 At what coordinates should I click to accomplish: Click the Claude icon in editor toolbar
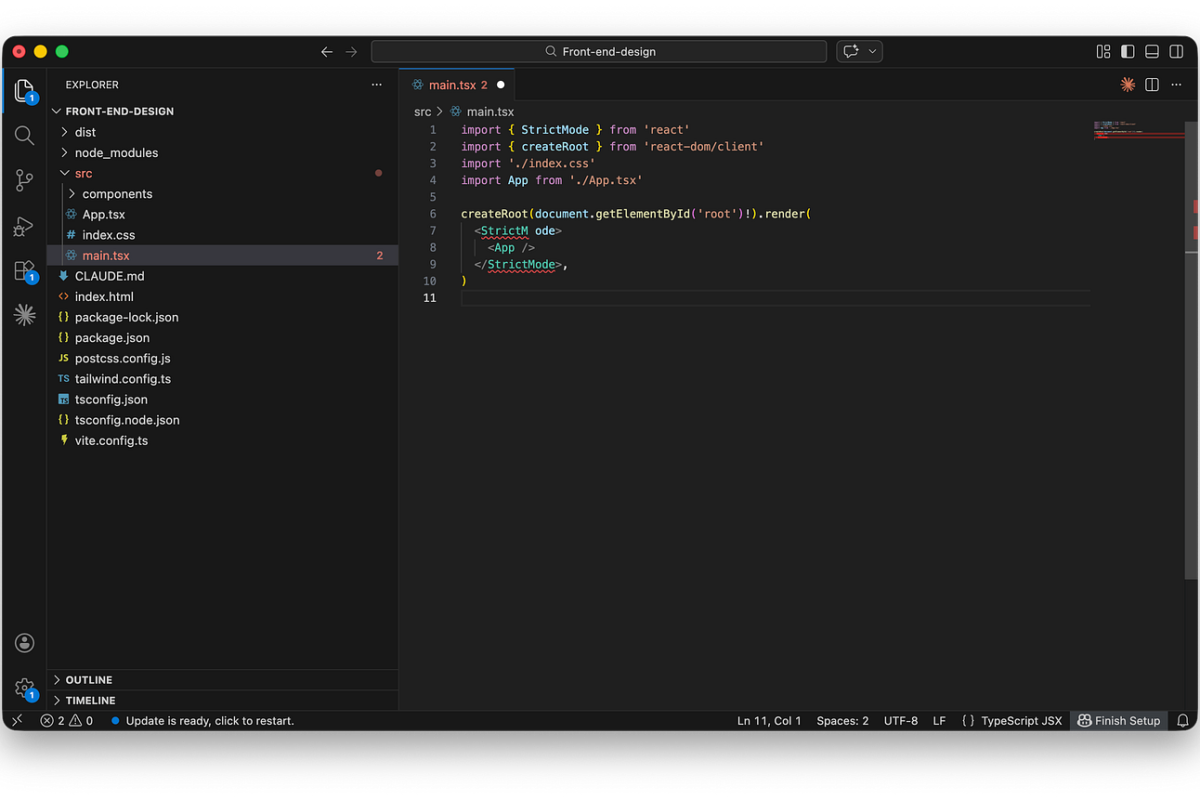coord(1128,85)
